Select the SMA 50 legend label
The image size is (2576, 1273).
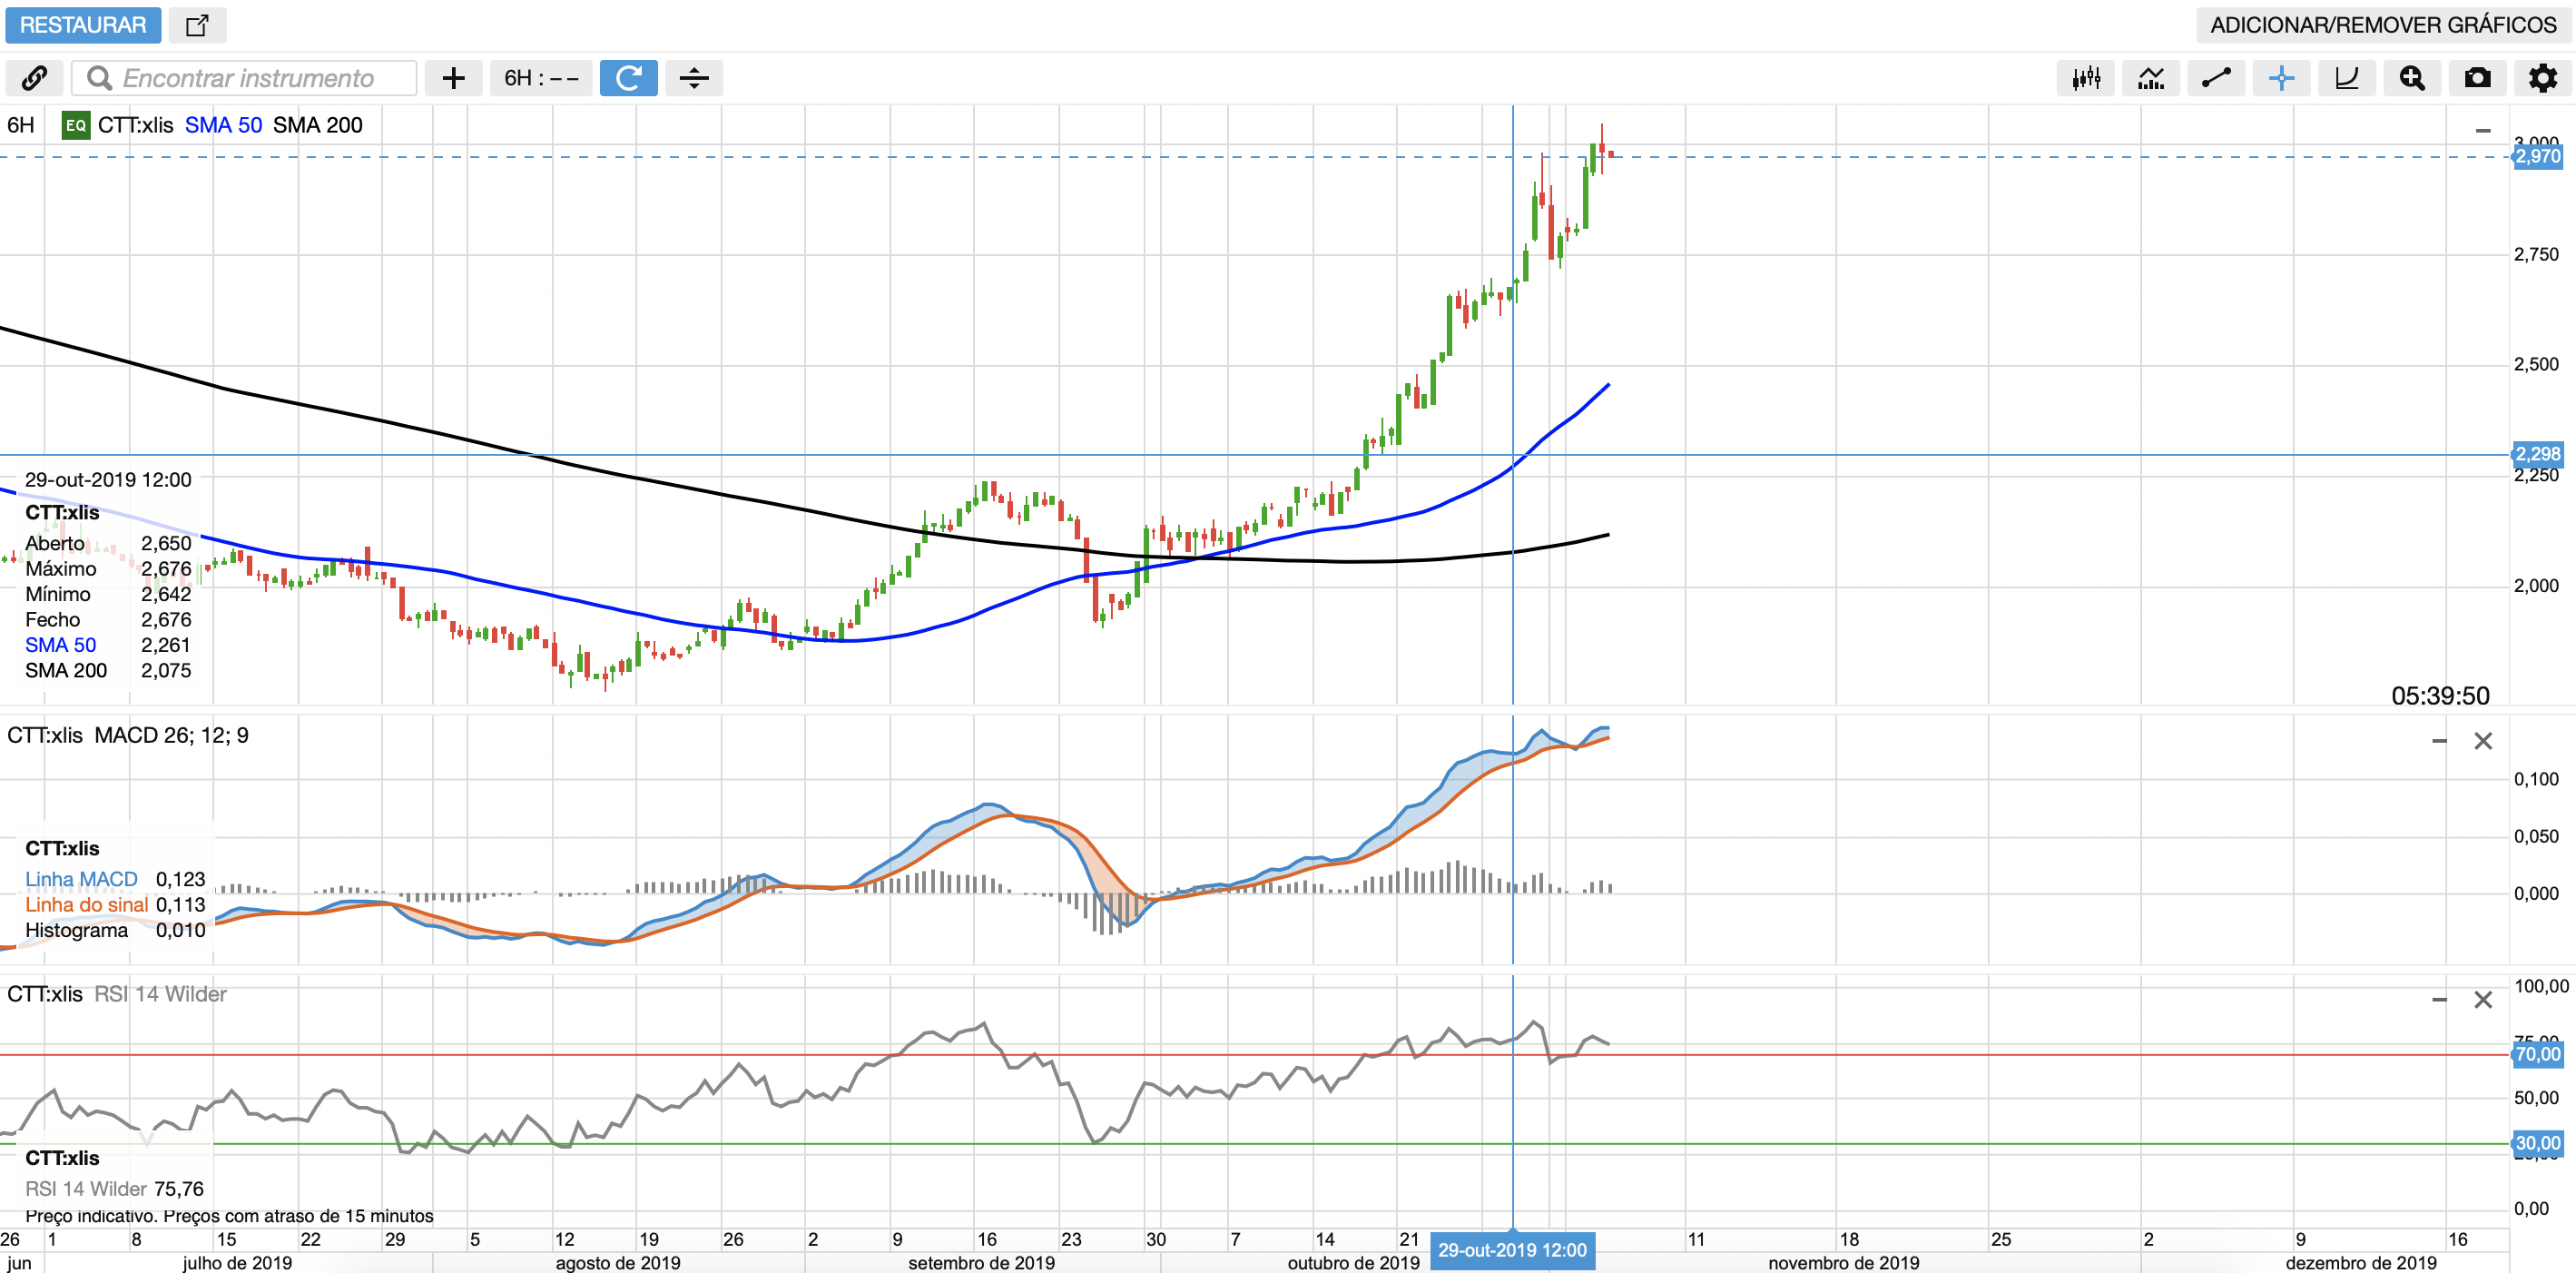[223, 125]
